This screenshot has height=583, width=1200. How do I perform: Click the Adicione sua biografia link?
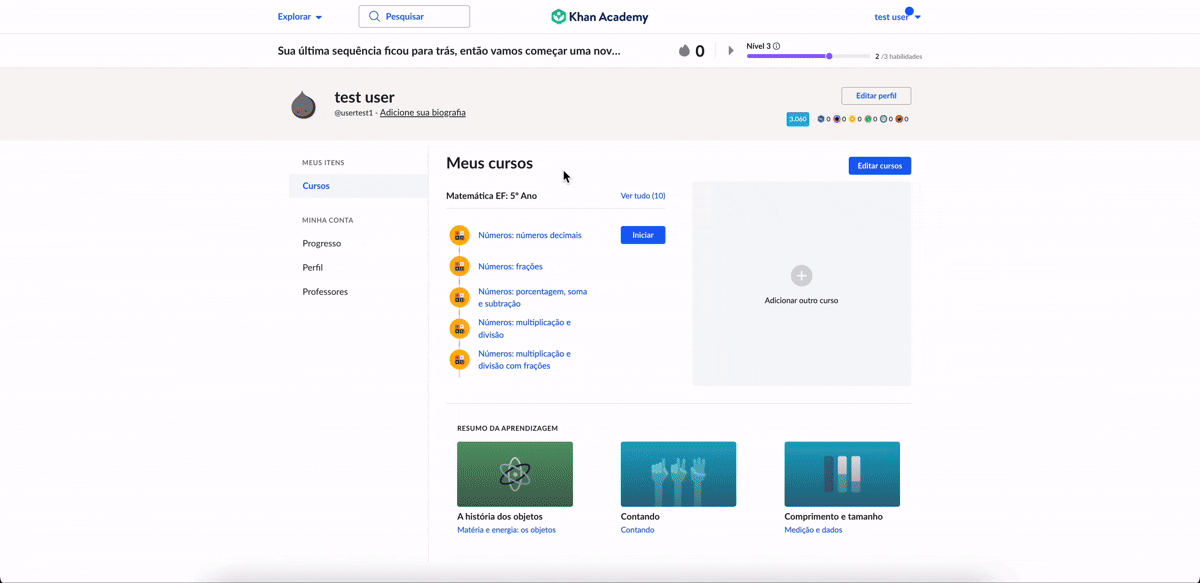[x=422, y=113]
